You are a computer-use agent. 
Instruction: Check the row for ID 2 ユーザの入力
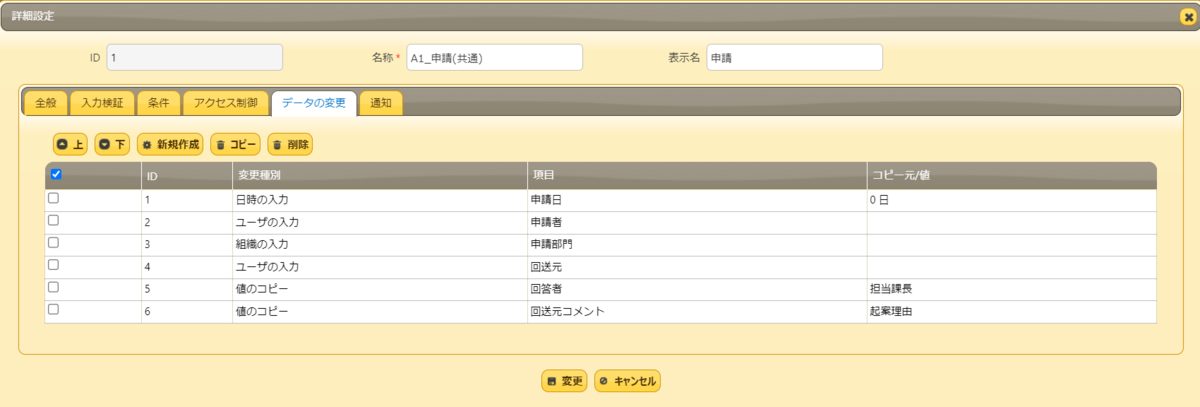pos(54,220)
